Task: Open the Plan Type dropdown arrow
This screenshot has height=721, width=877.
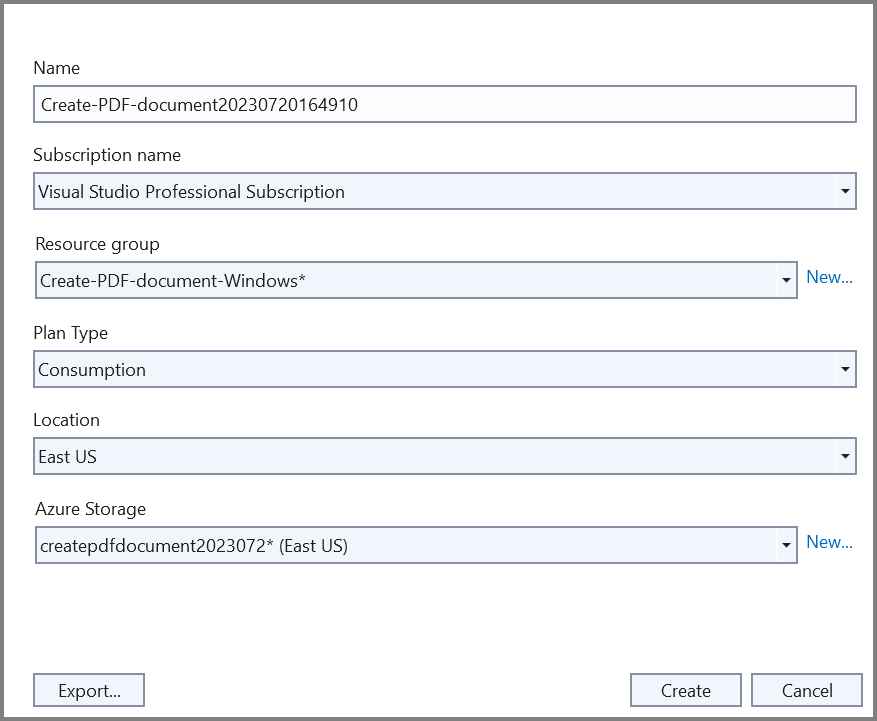Action: (845, 369)
